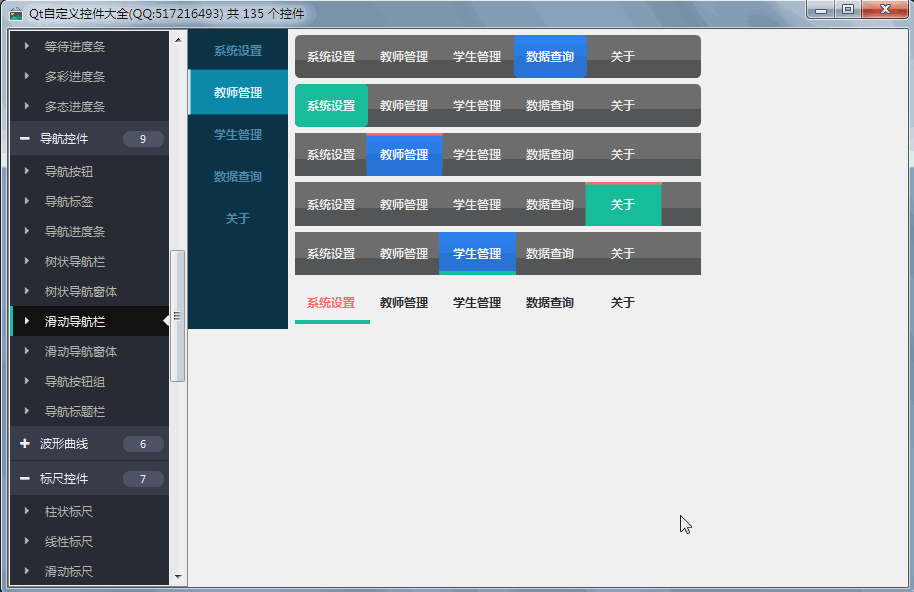Click blue highlighted 数据查询 in top horizontal bar
914x592 pixels.
point(550,57)
